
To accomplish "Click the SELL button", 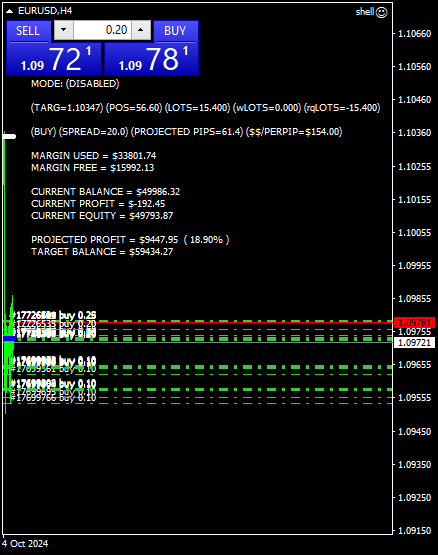I will coord(28,31).
